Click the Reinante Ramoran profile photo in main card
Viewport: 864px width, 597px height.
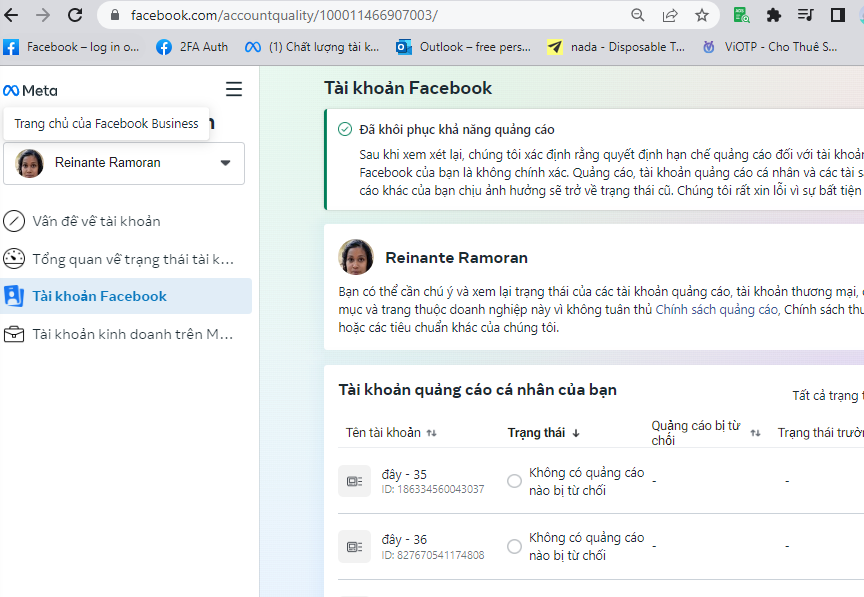click(355, 257)
